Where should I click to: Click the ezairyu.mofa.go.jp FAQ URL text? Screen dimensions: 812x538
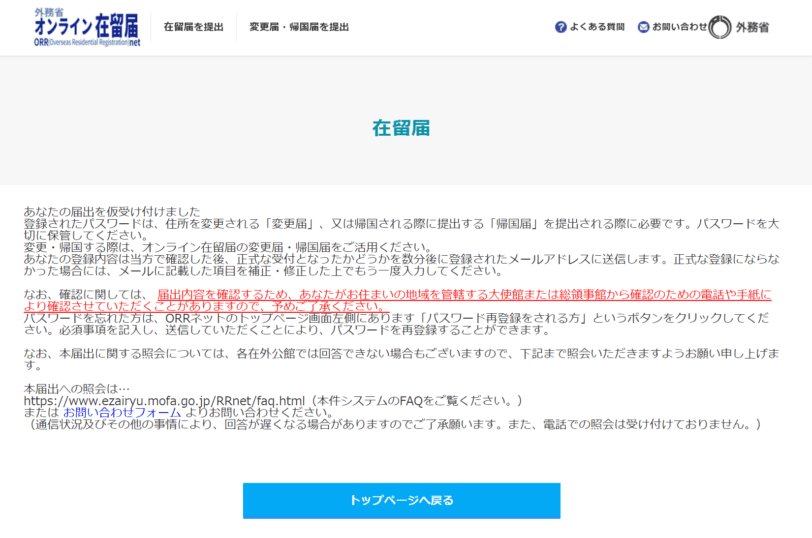pos(164,401)
